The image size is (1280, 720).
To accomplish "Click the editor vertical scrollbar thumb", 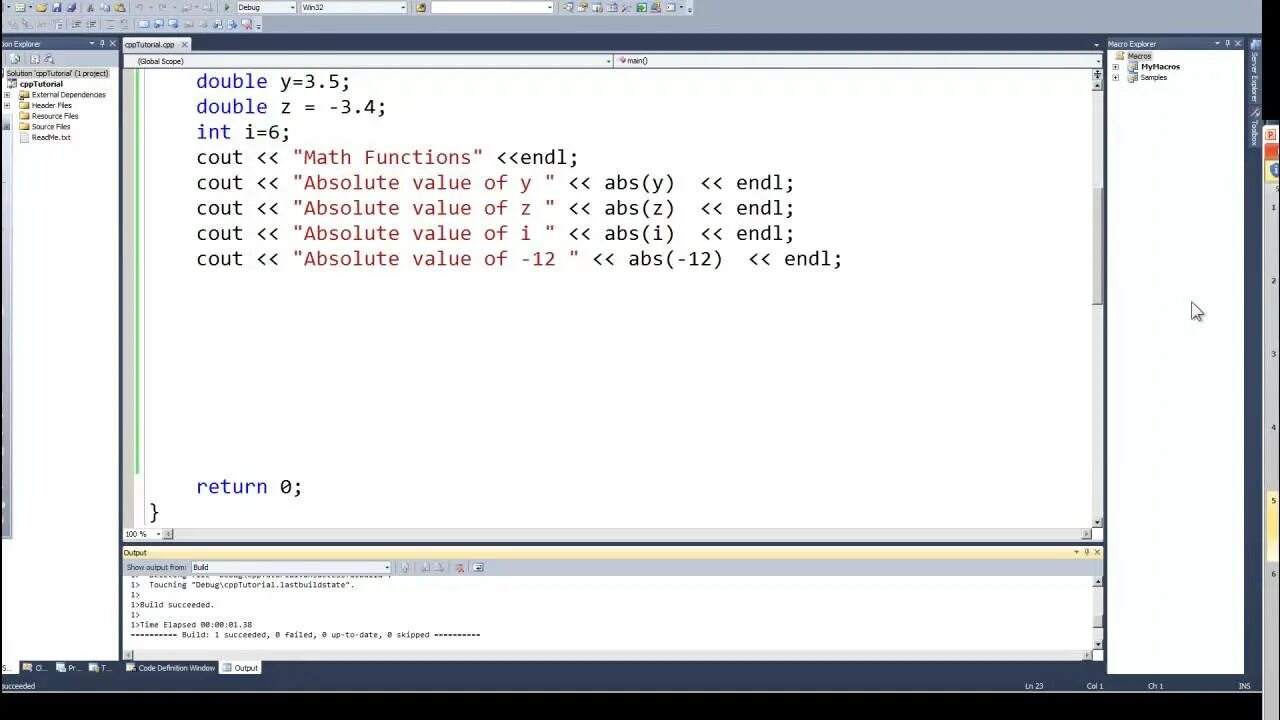I will coord(1097,245).
